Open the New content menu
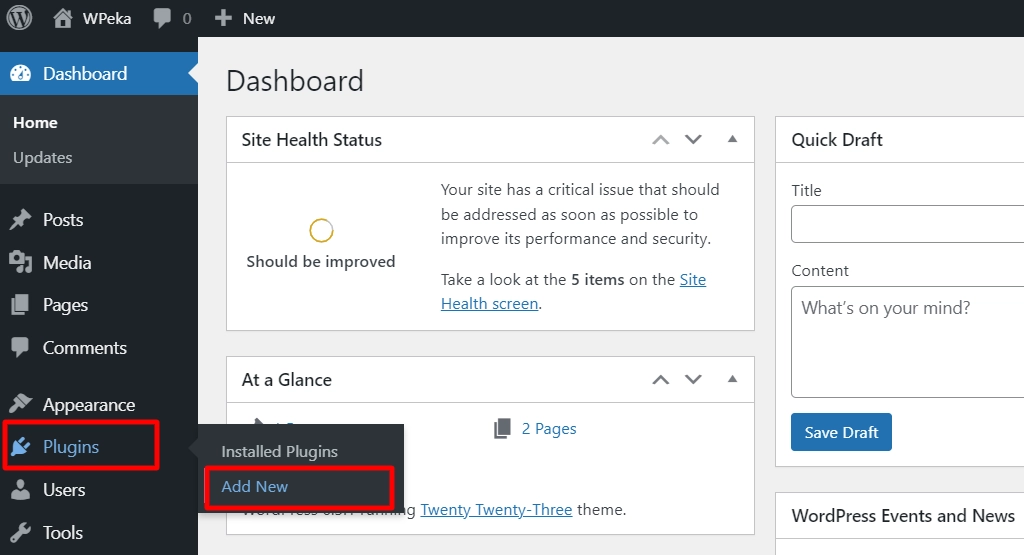This screenshot has width=1024, height=555. 259,18
